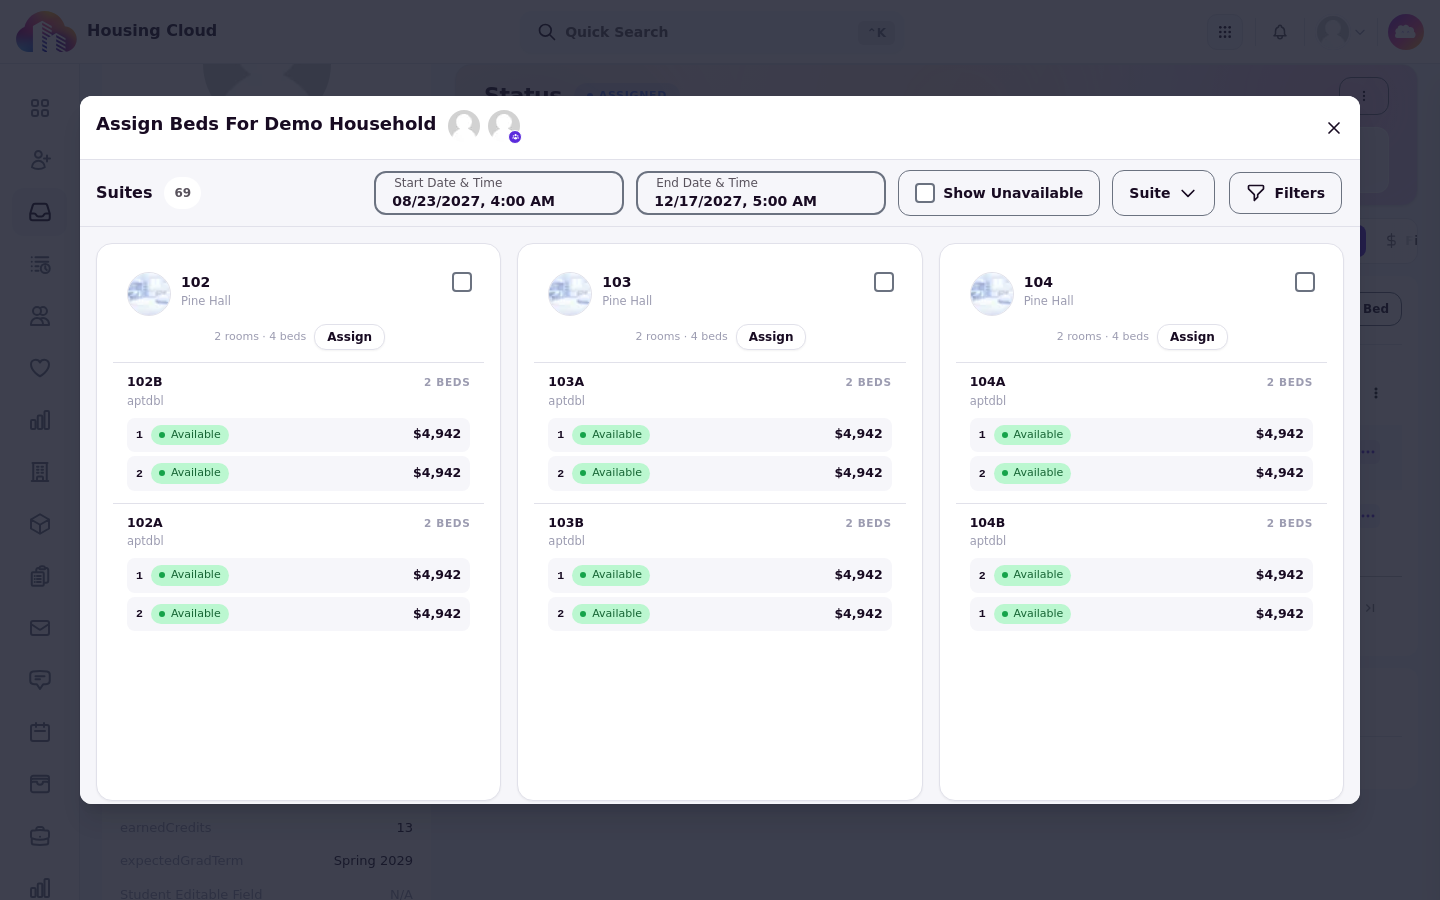Select bed 1 in room 104B

click(1141, 614)
